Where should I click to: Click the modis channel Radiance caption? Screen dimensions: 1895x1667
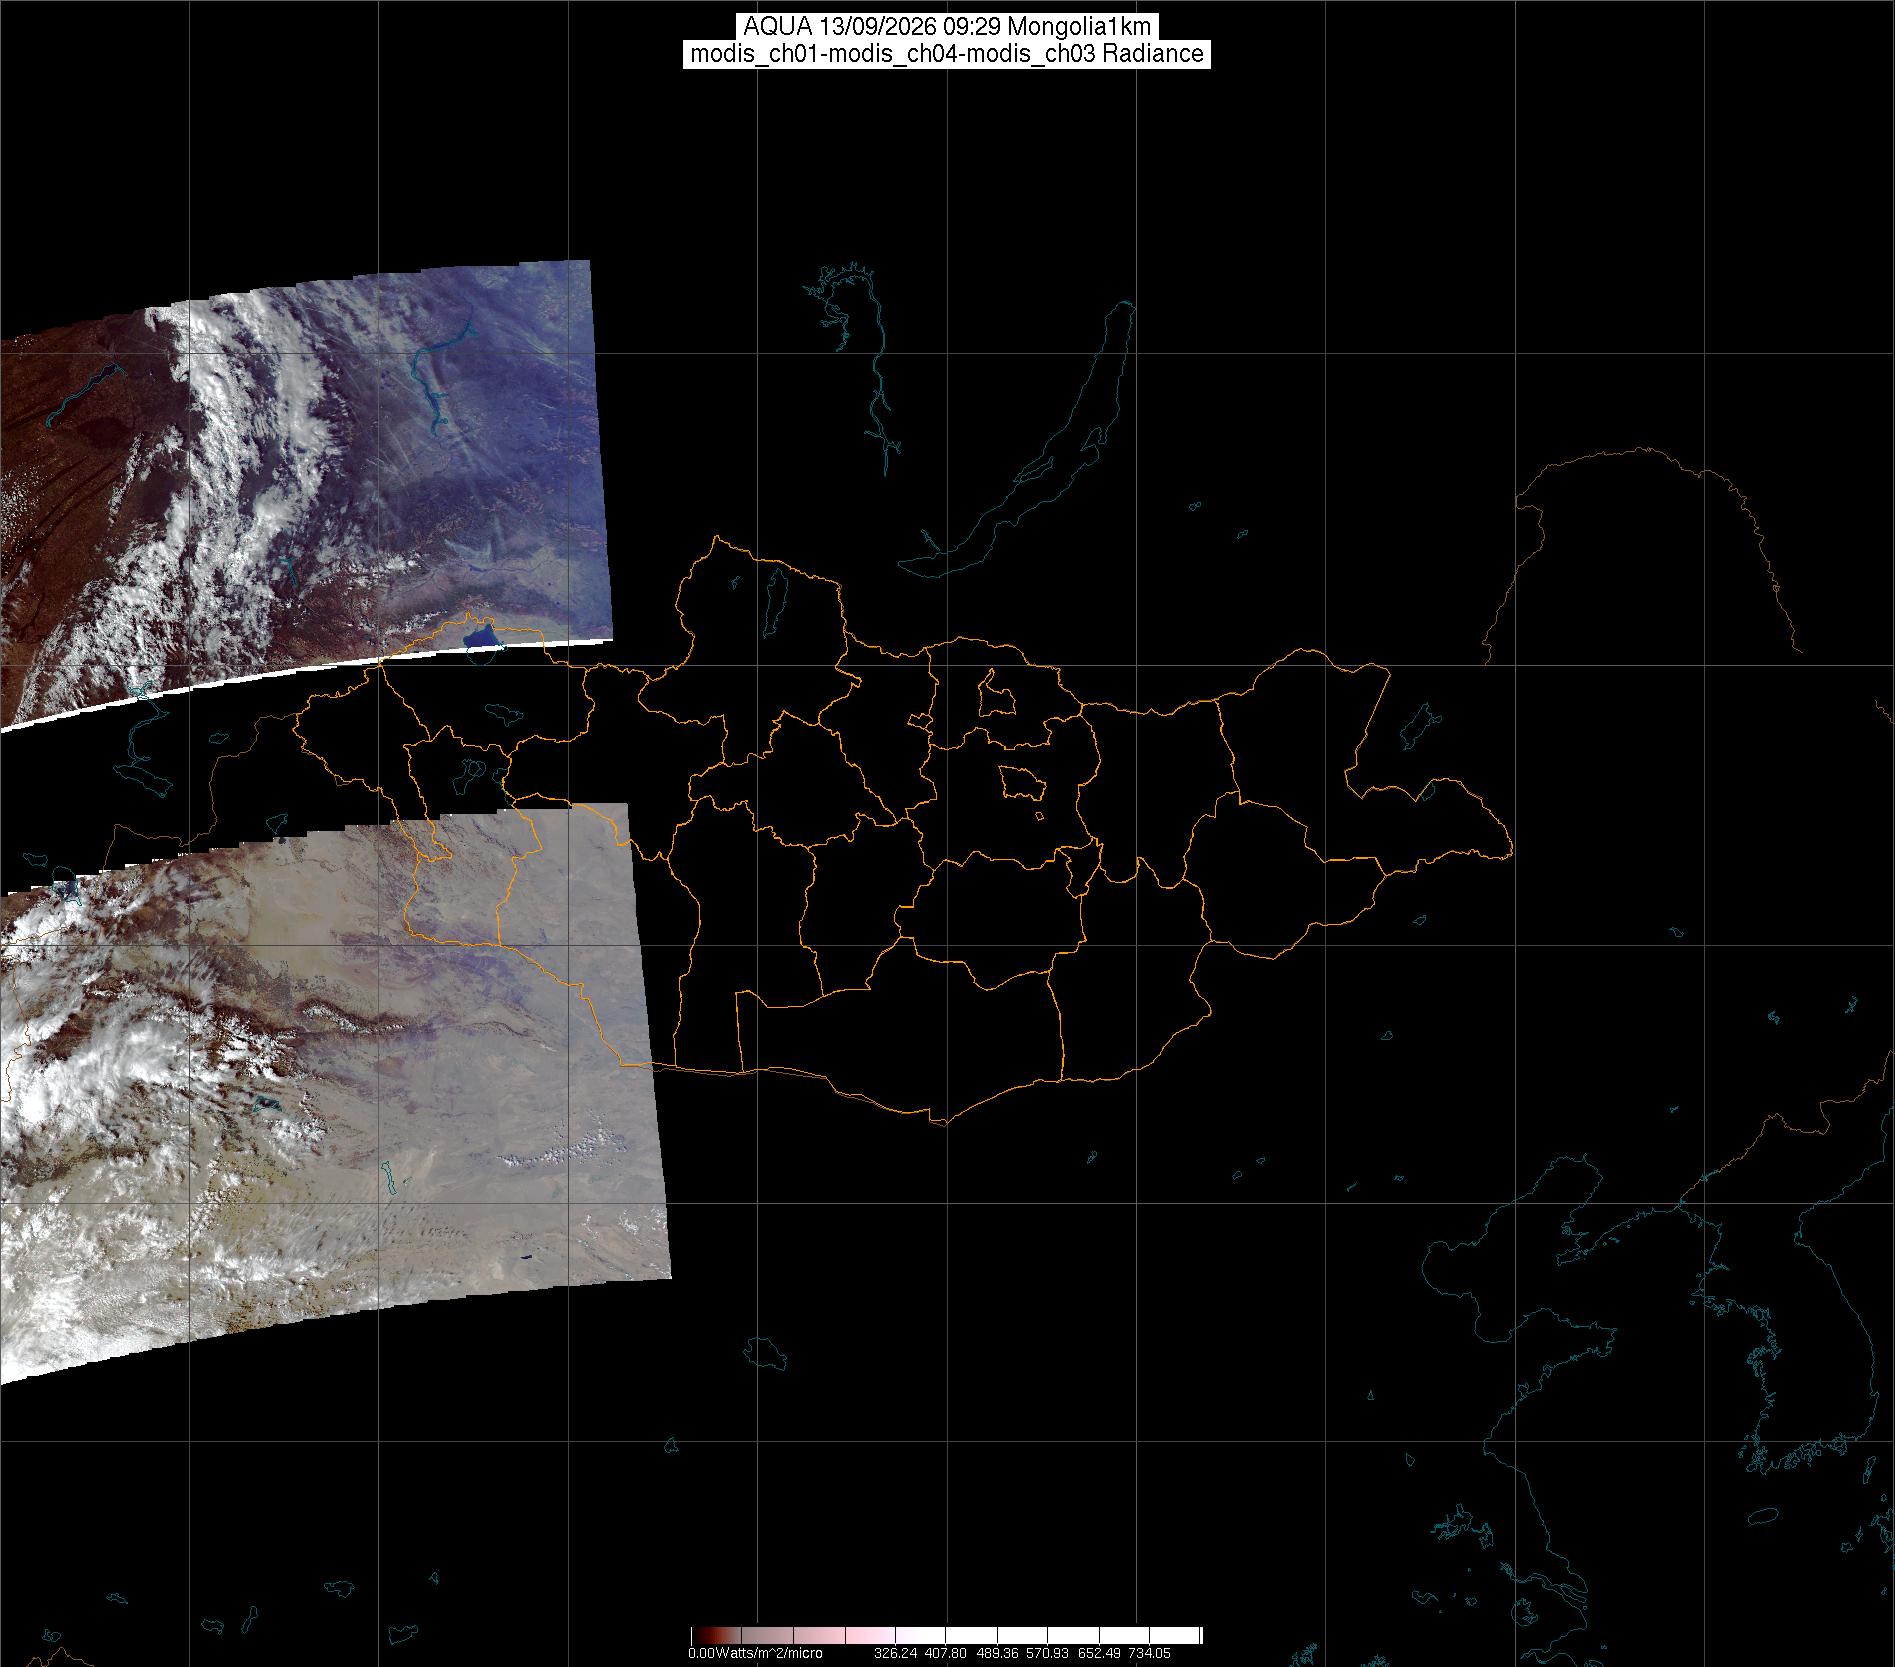coord(947,54)
